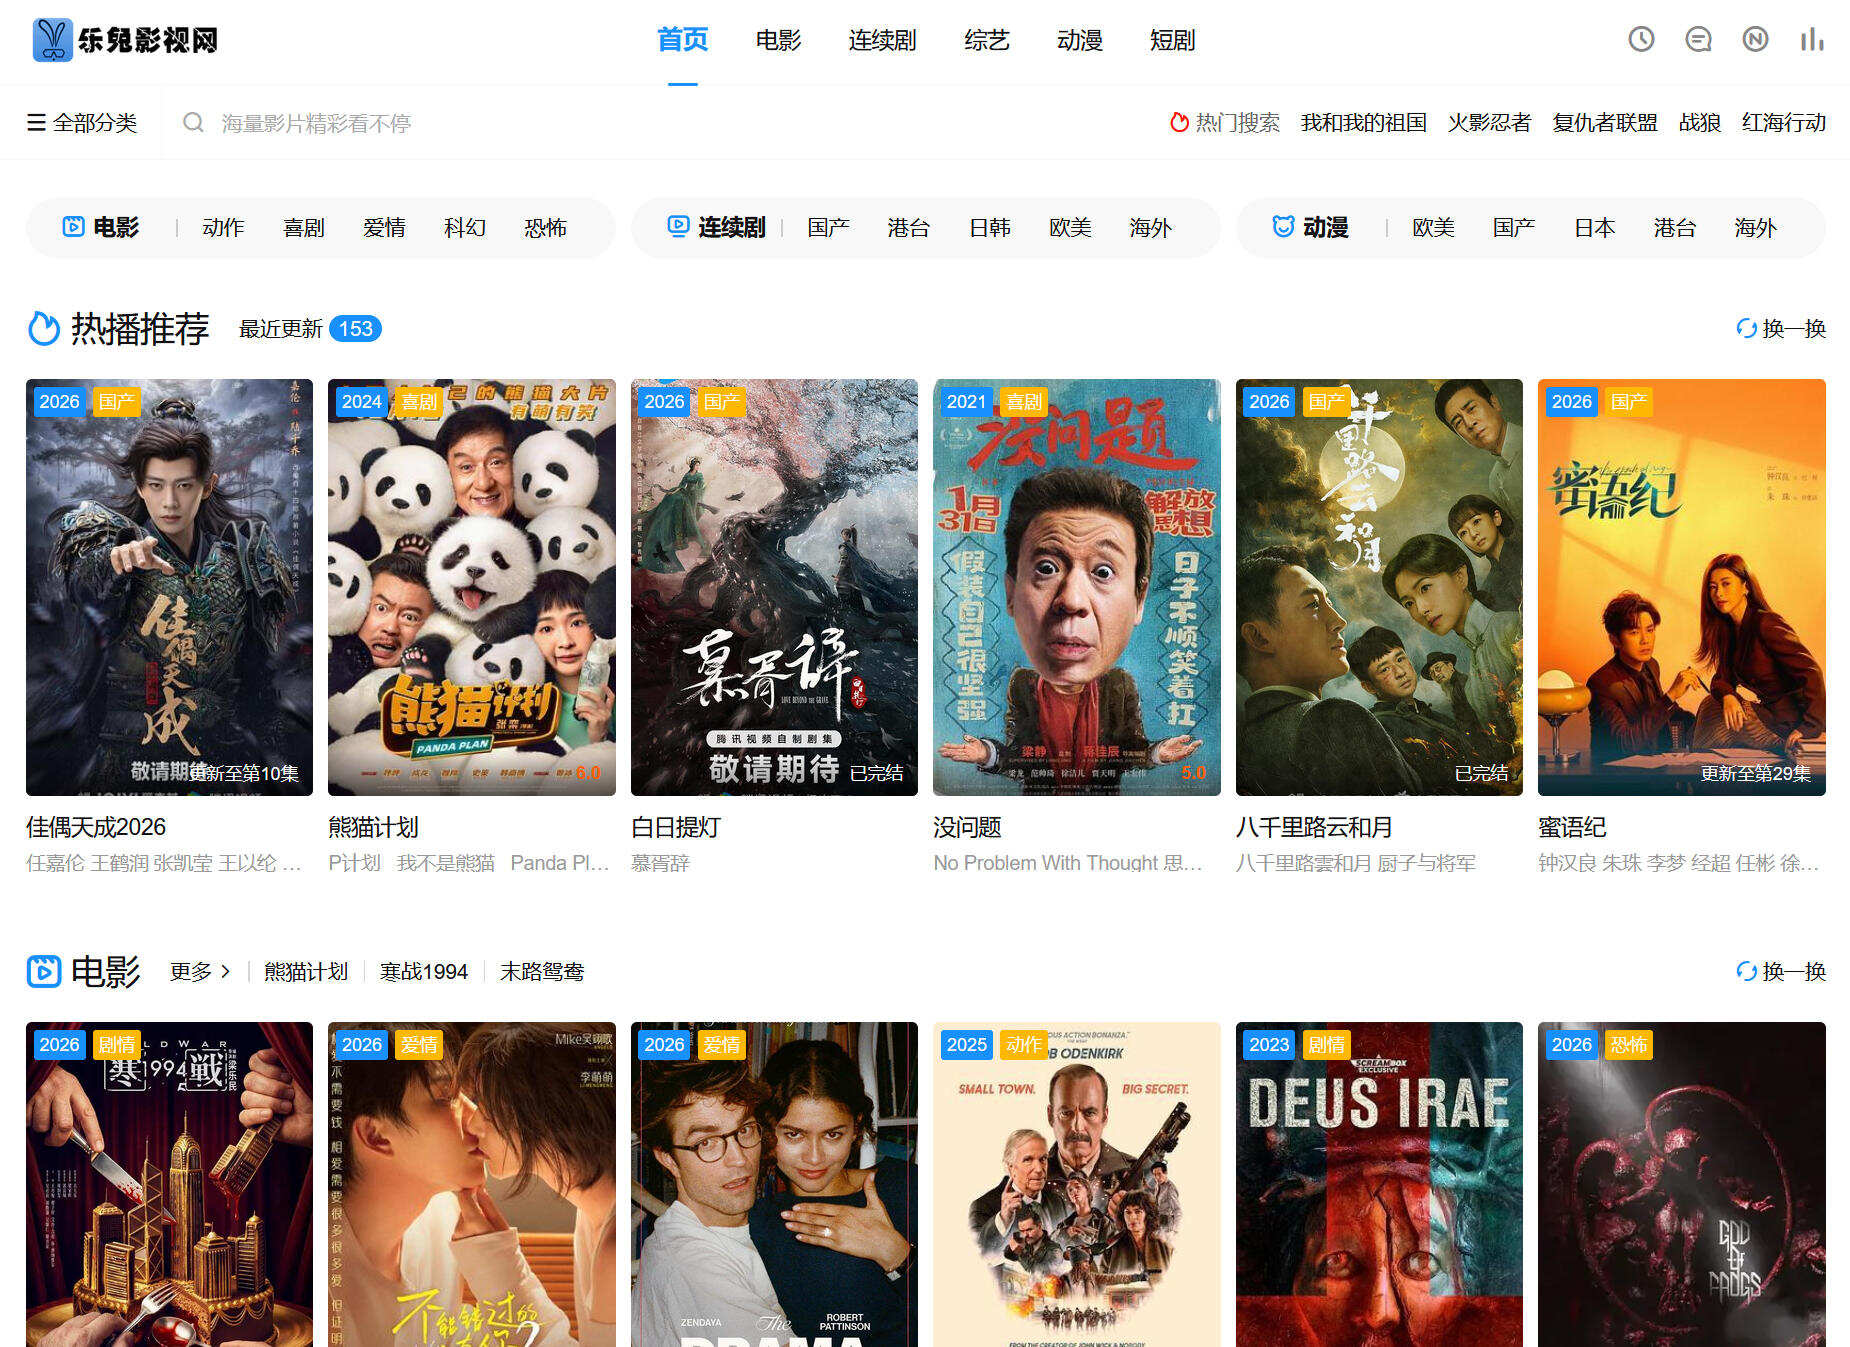Expand 更多 in the 电影 section
This screenshot has height=1347, width=1850.
(x=200, y=971)
